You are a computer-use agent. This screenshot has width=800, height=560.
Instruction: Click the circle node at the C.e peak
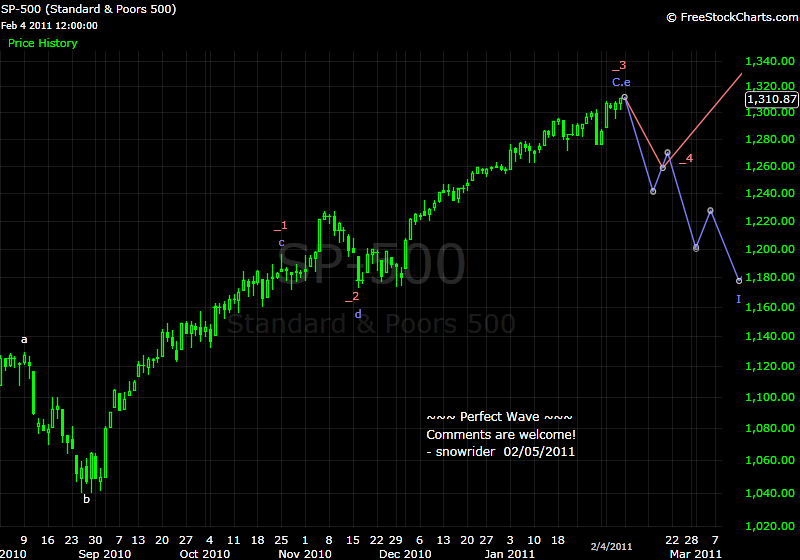click(x=624, y=97)
